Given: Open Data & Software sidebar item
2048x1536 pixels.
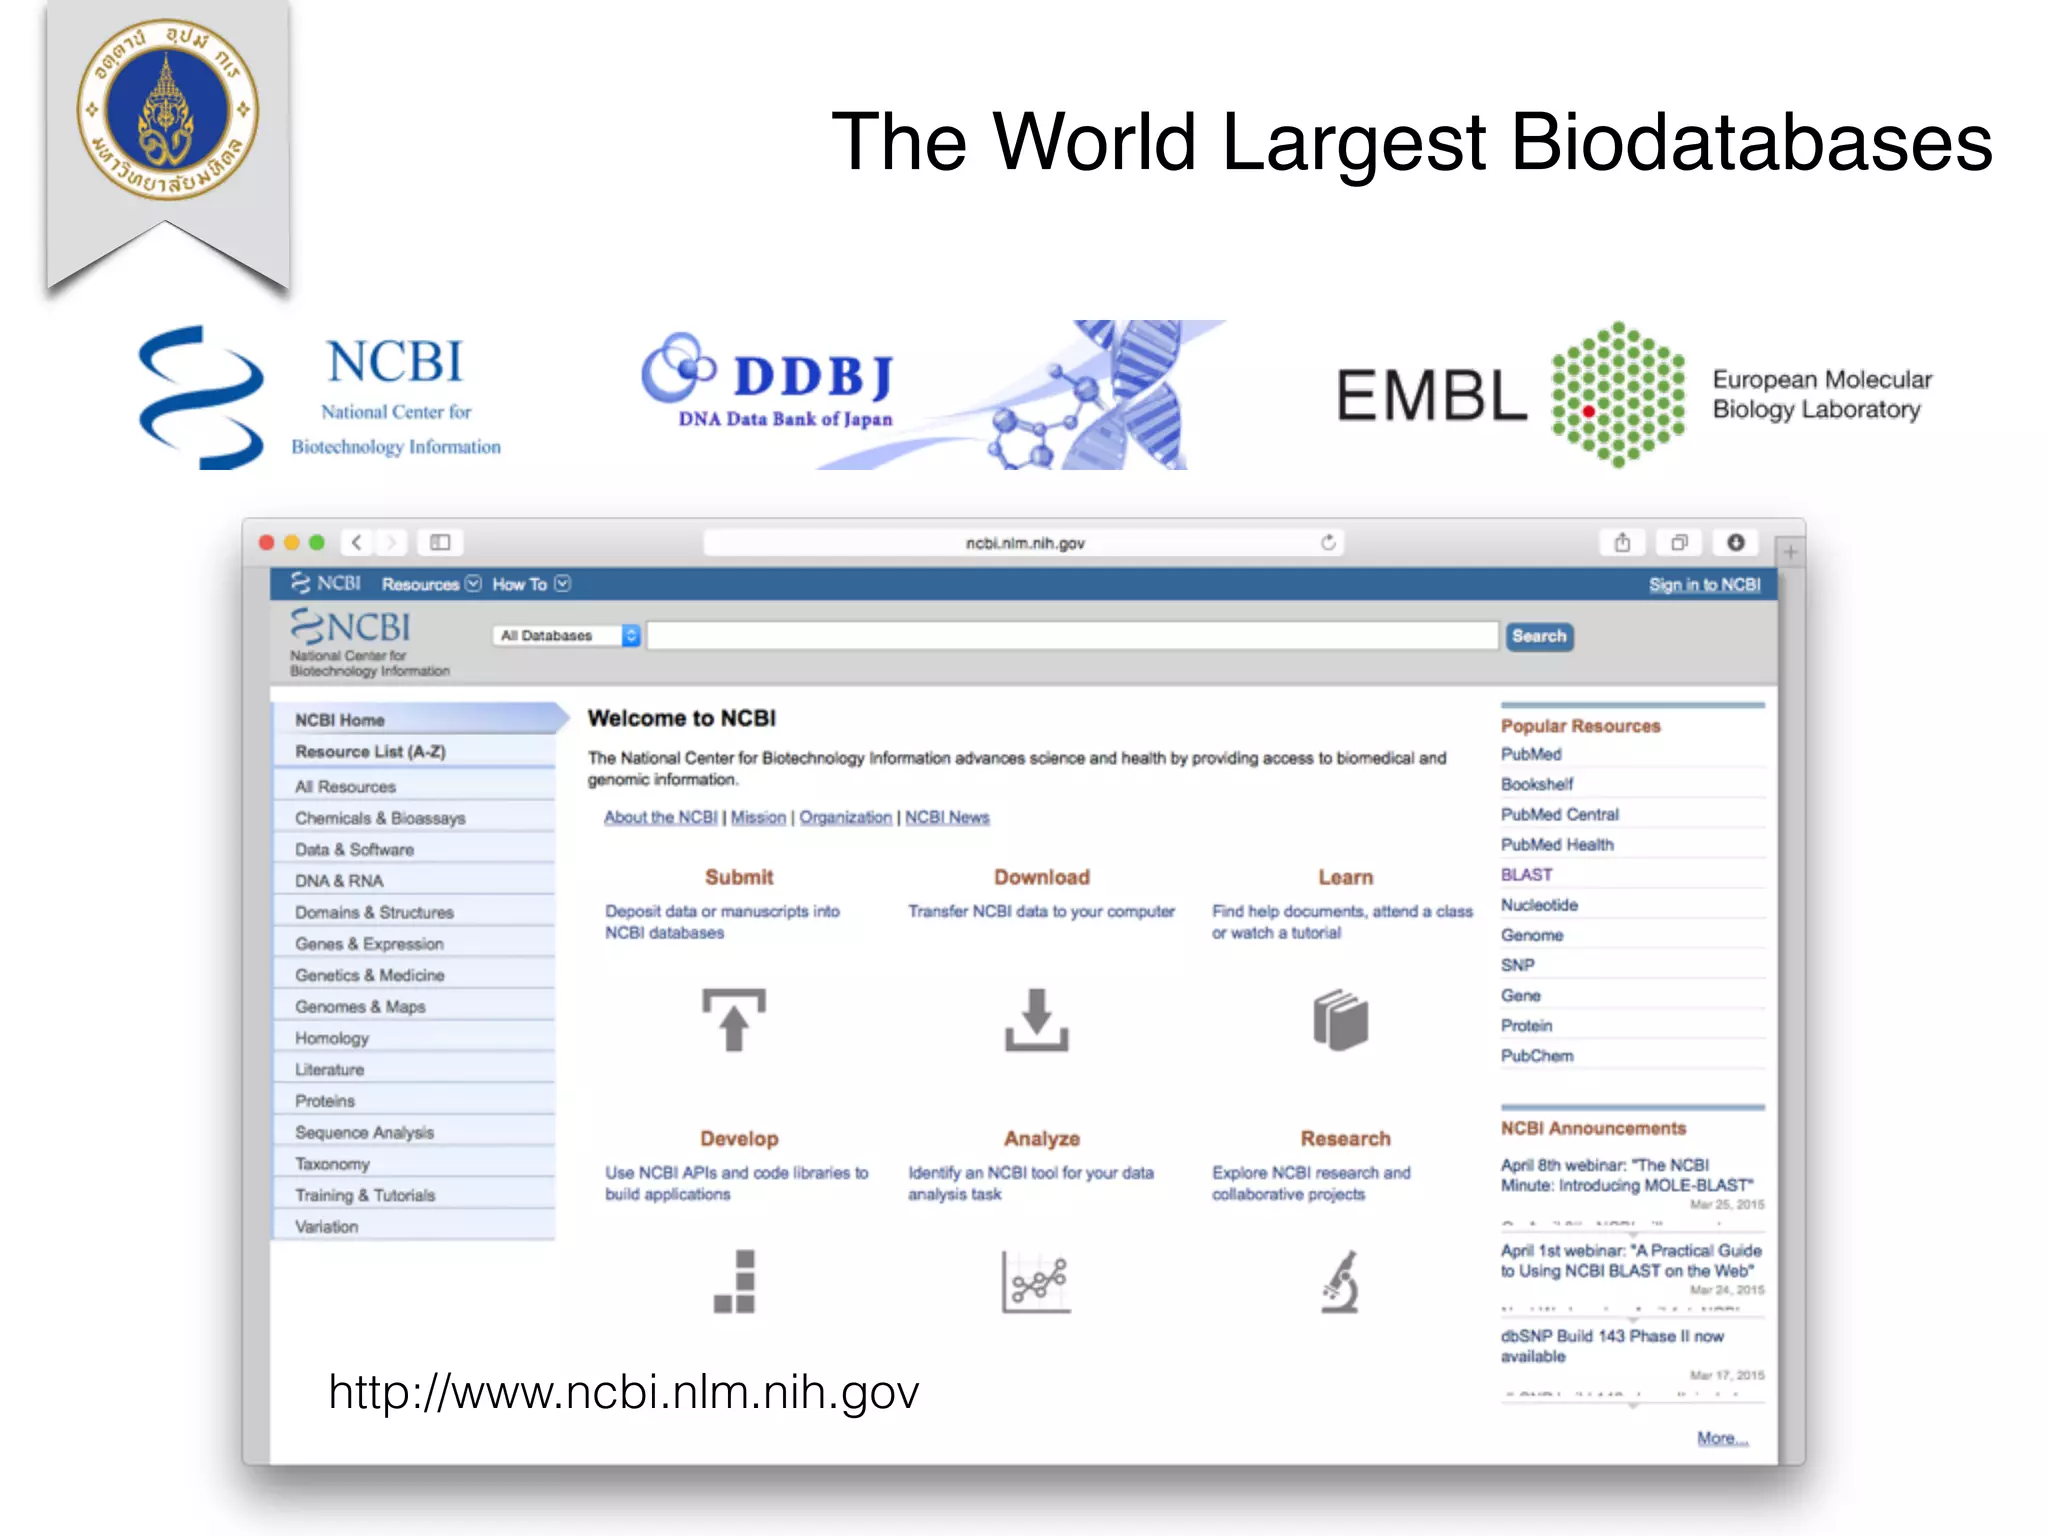Looking at the screenshot, I should 414,849.
